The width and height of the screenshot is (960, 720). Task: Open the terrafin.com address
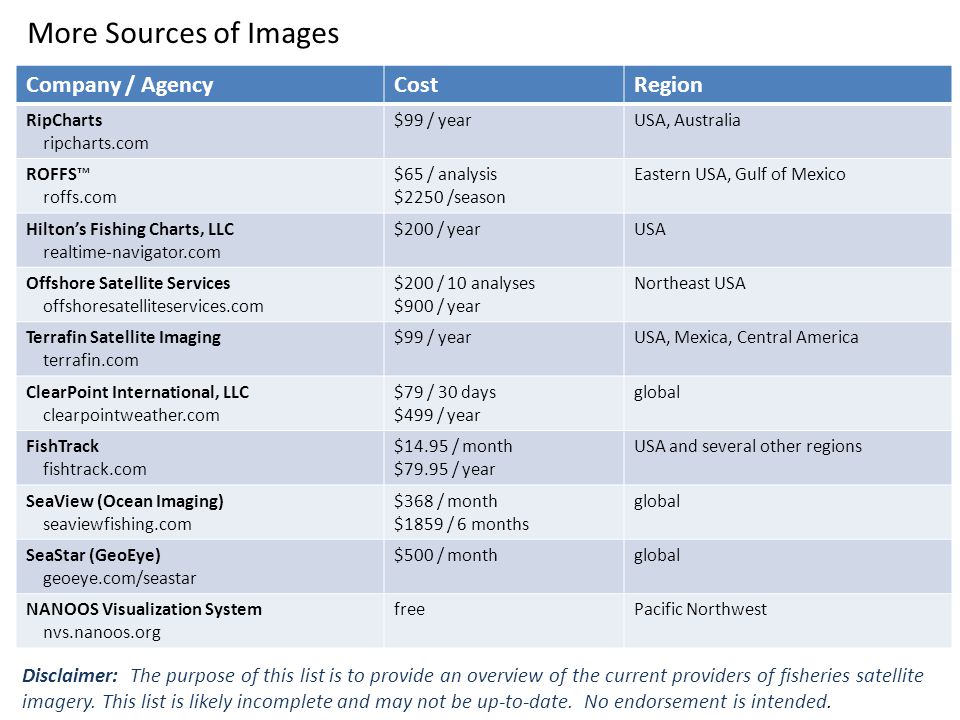(x=91, y=361)
